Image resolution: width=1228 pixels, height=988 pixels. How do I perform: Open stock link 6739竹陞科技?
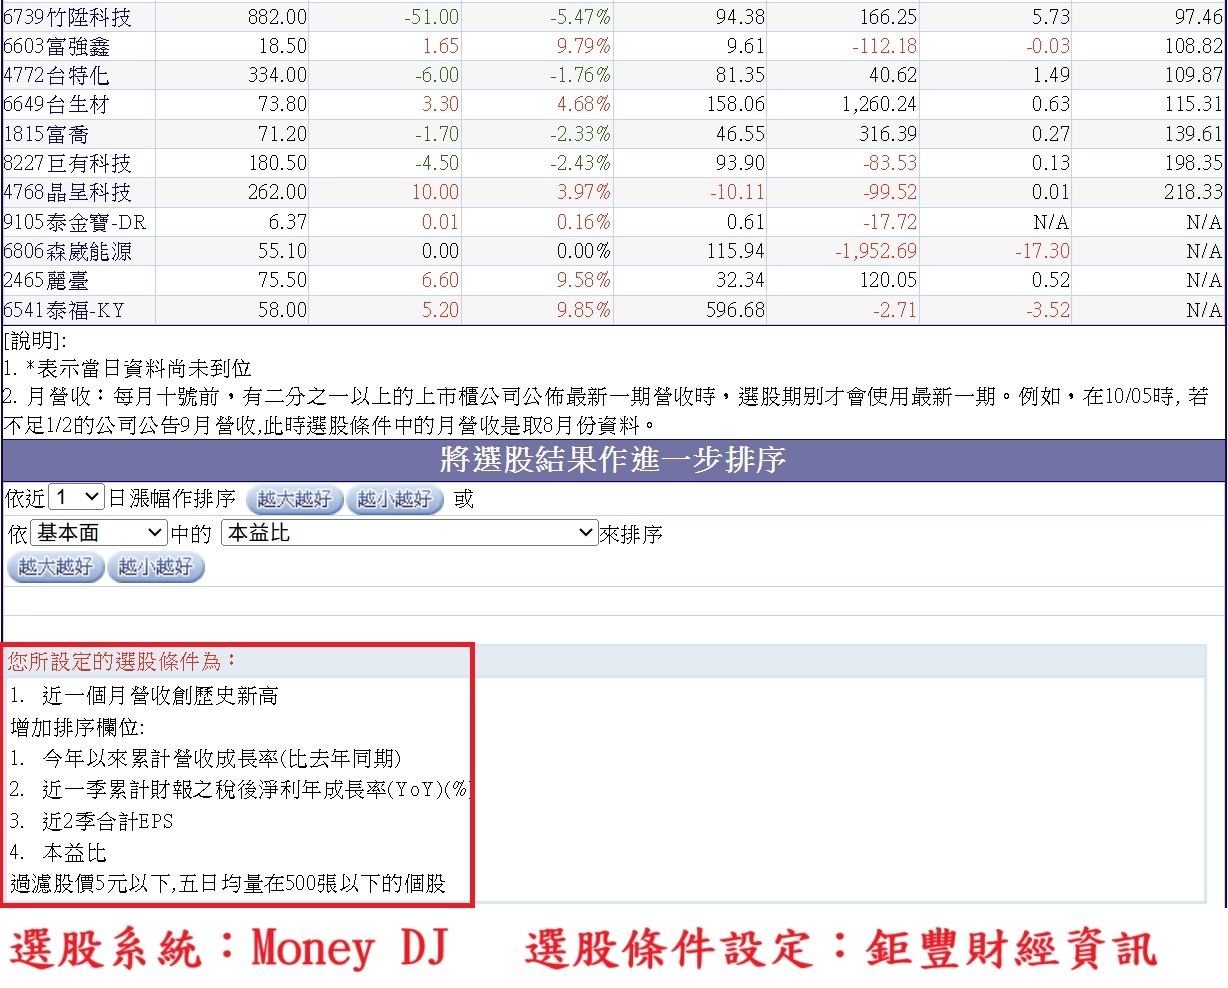point(67,17)
